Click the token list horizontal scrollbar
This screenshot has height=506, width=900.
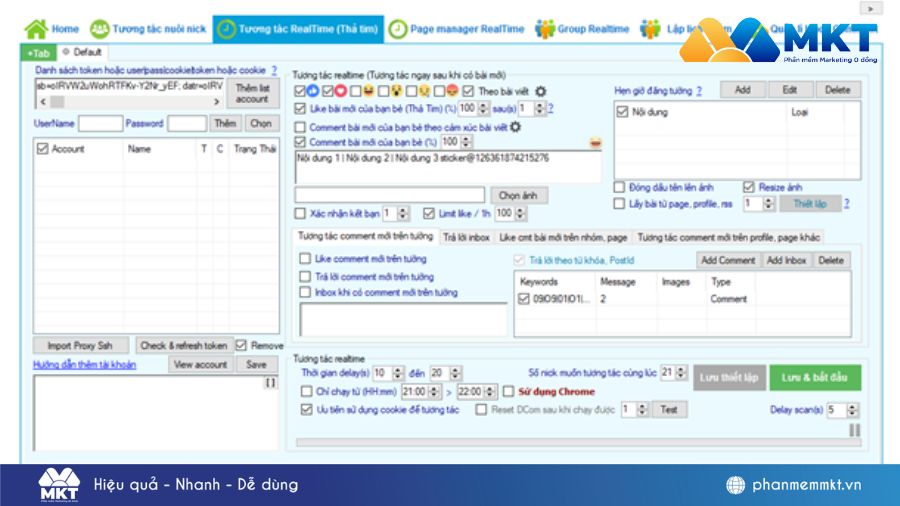point(130,102)
